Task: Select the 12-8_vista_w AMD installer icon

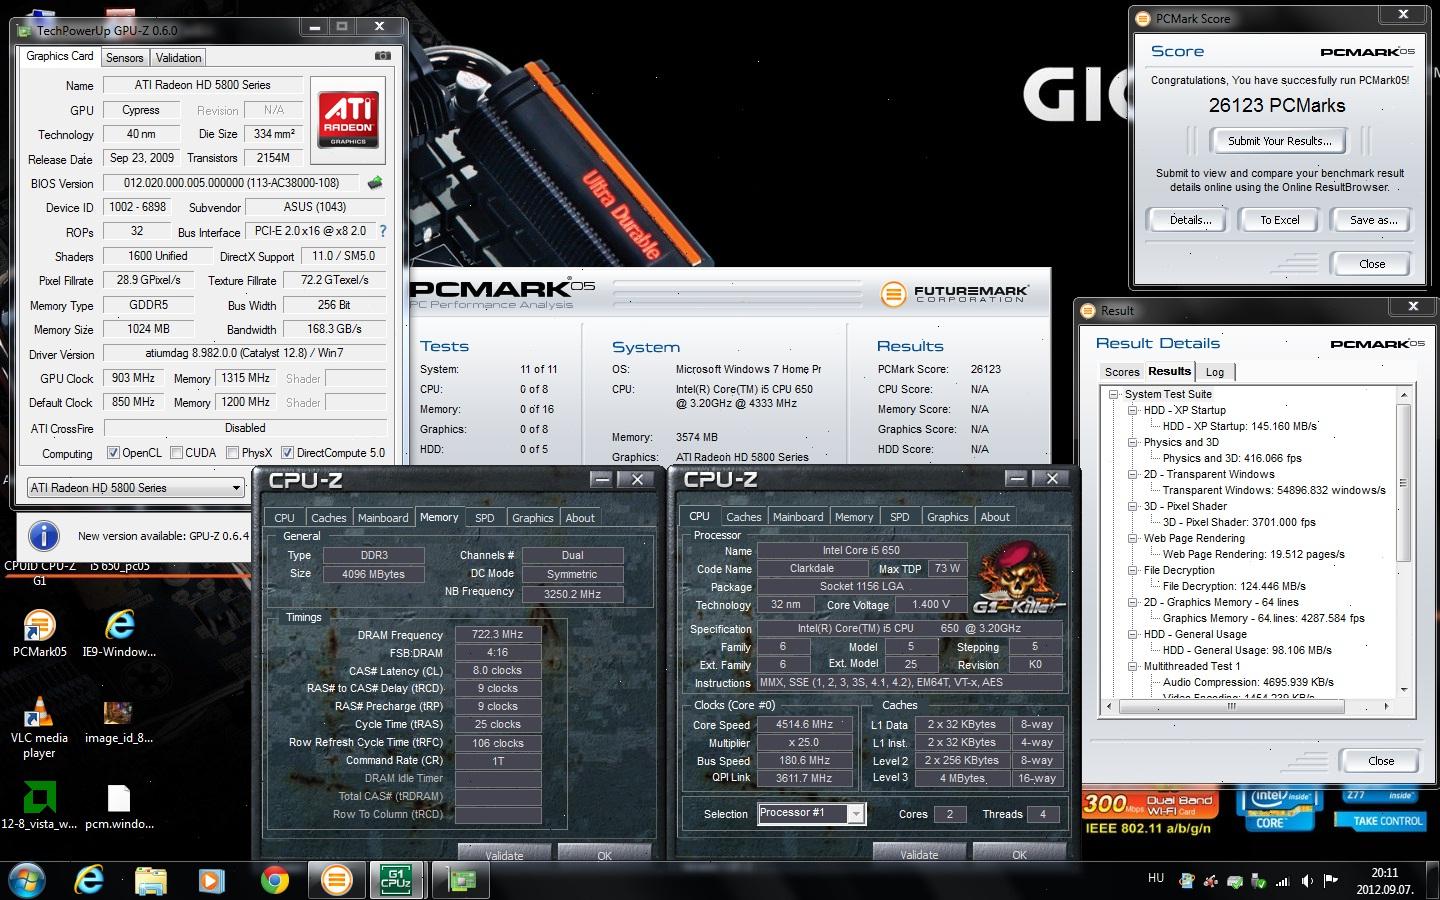Action: click(x=39, y=807)
